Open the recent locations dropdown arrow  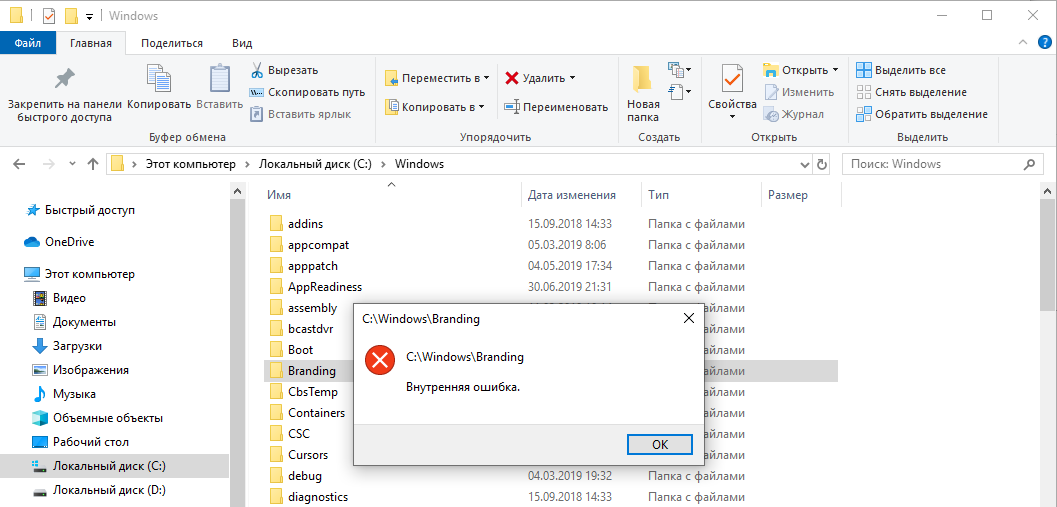point(73,165)
